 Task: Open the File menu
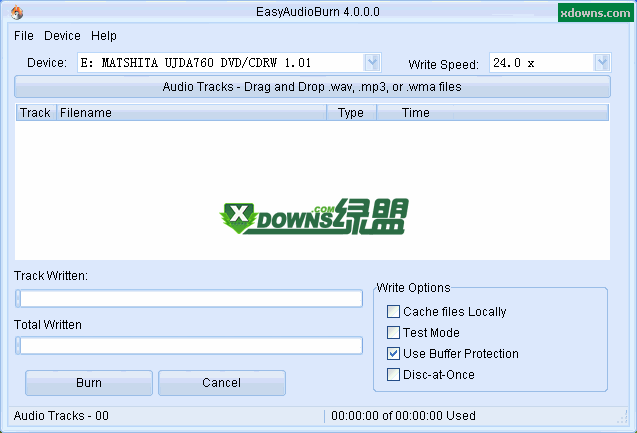24,36
